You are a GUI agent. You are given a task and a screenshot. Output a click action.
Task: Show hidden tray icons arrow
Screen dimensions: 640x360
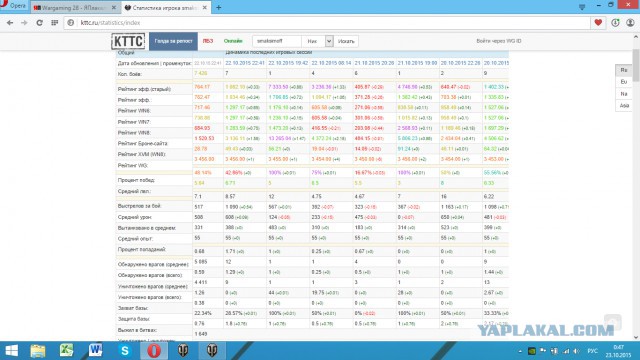tap(520, 351)
